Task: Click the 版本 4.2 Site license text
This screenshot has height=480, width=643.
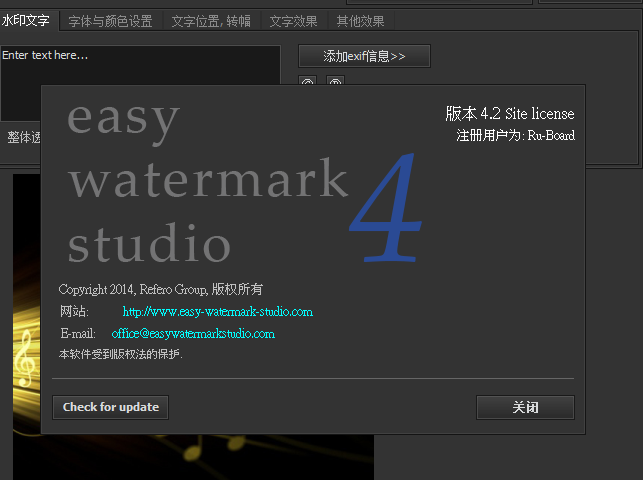Action: [509, 114]
